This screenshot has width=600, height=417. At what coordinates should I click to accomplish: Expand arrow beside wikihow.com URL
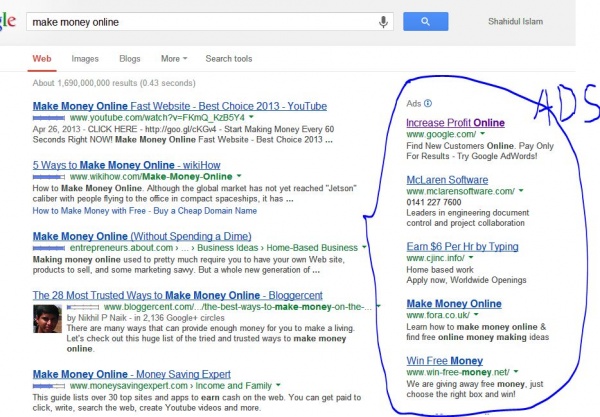pyautogui.click(x=239, y=176)
